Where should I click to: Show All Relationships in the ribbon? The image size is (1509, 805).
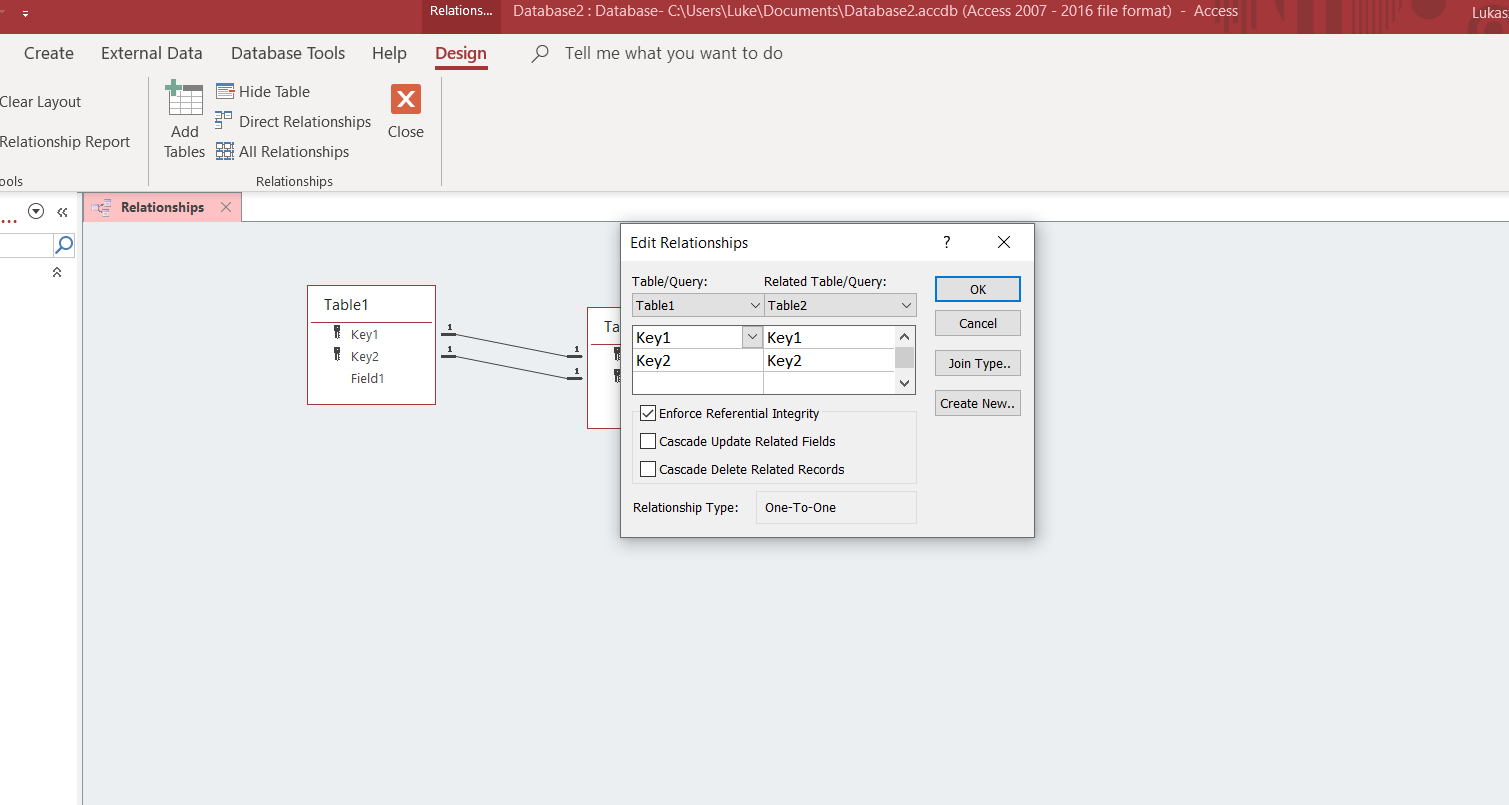225,152
